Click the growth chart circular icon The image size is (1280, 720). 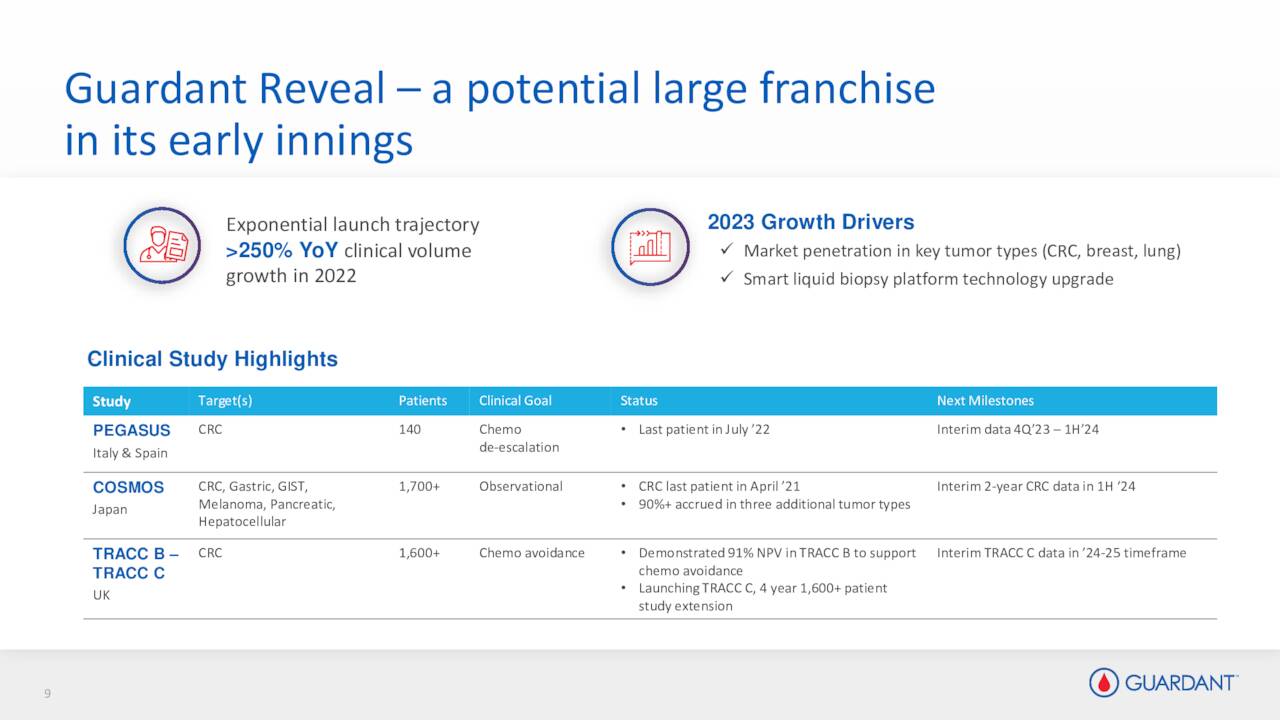[x=649, y=246]
